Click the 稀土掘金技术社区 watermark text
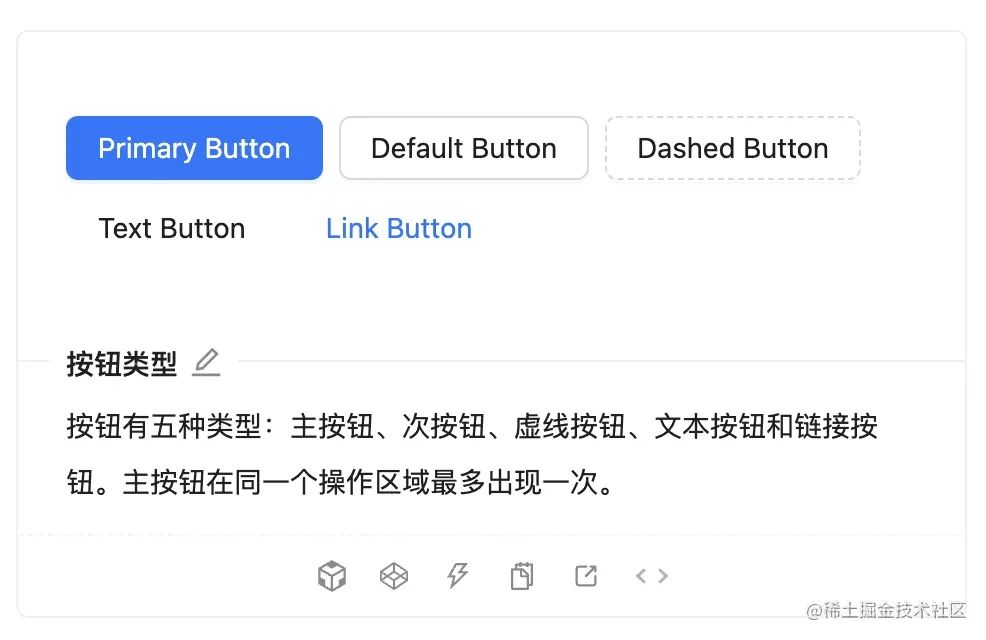The width and height of the screenshot is (986, 640). coord(886,610)
